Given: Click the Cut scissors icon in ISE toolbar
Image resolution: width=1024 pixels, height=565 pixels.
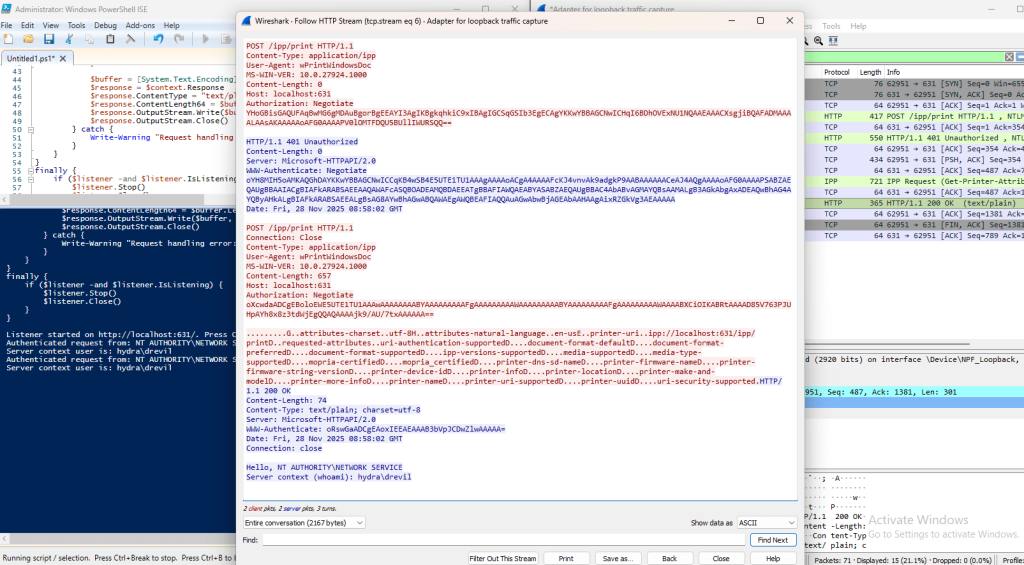Looking at the screenshot, I should click(x=70, y=39).
